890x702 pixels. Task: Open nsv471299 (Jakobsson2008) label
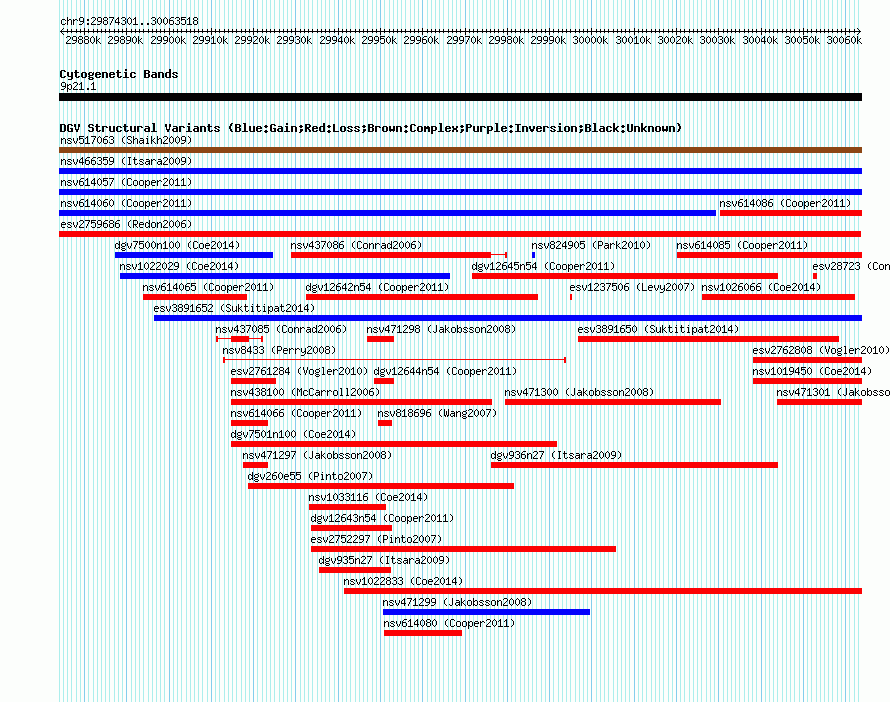click(457, 602)
